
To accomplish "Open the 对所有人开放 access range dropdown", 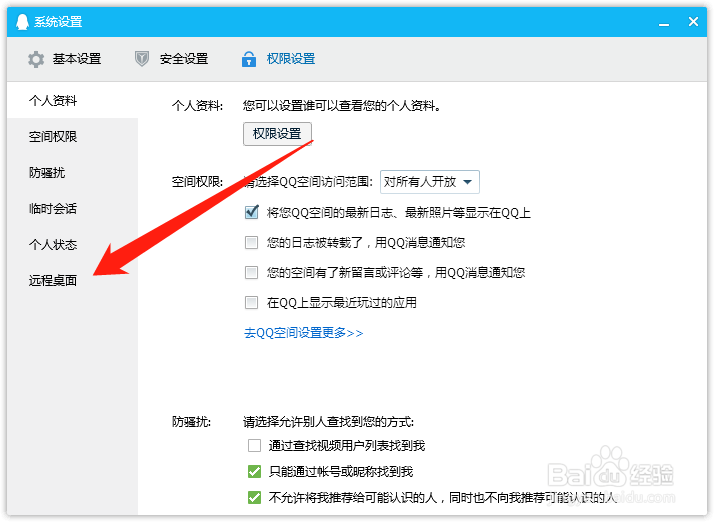I will point(429,182).
